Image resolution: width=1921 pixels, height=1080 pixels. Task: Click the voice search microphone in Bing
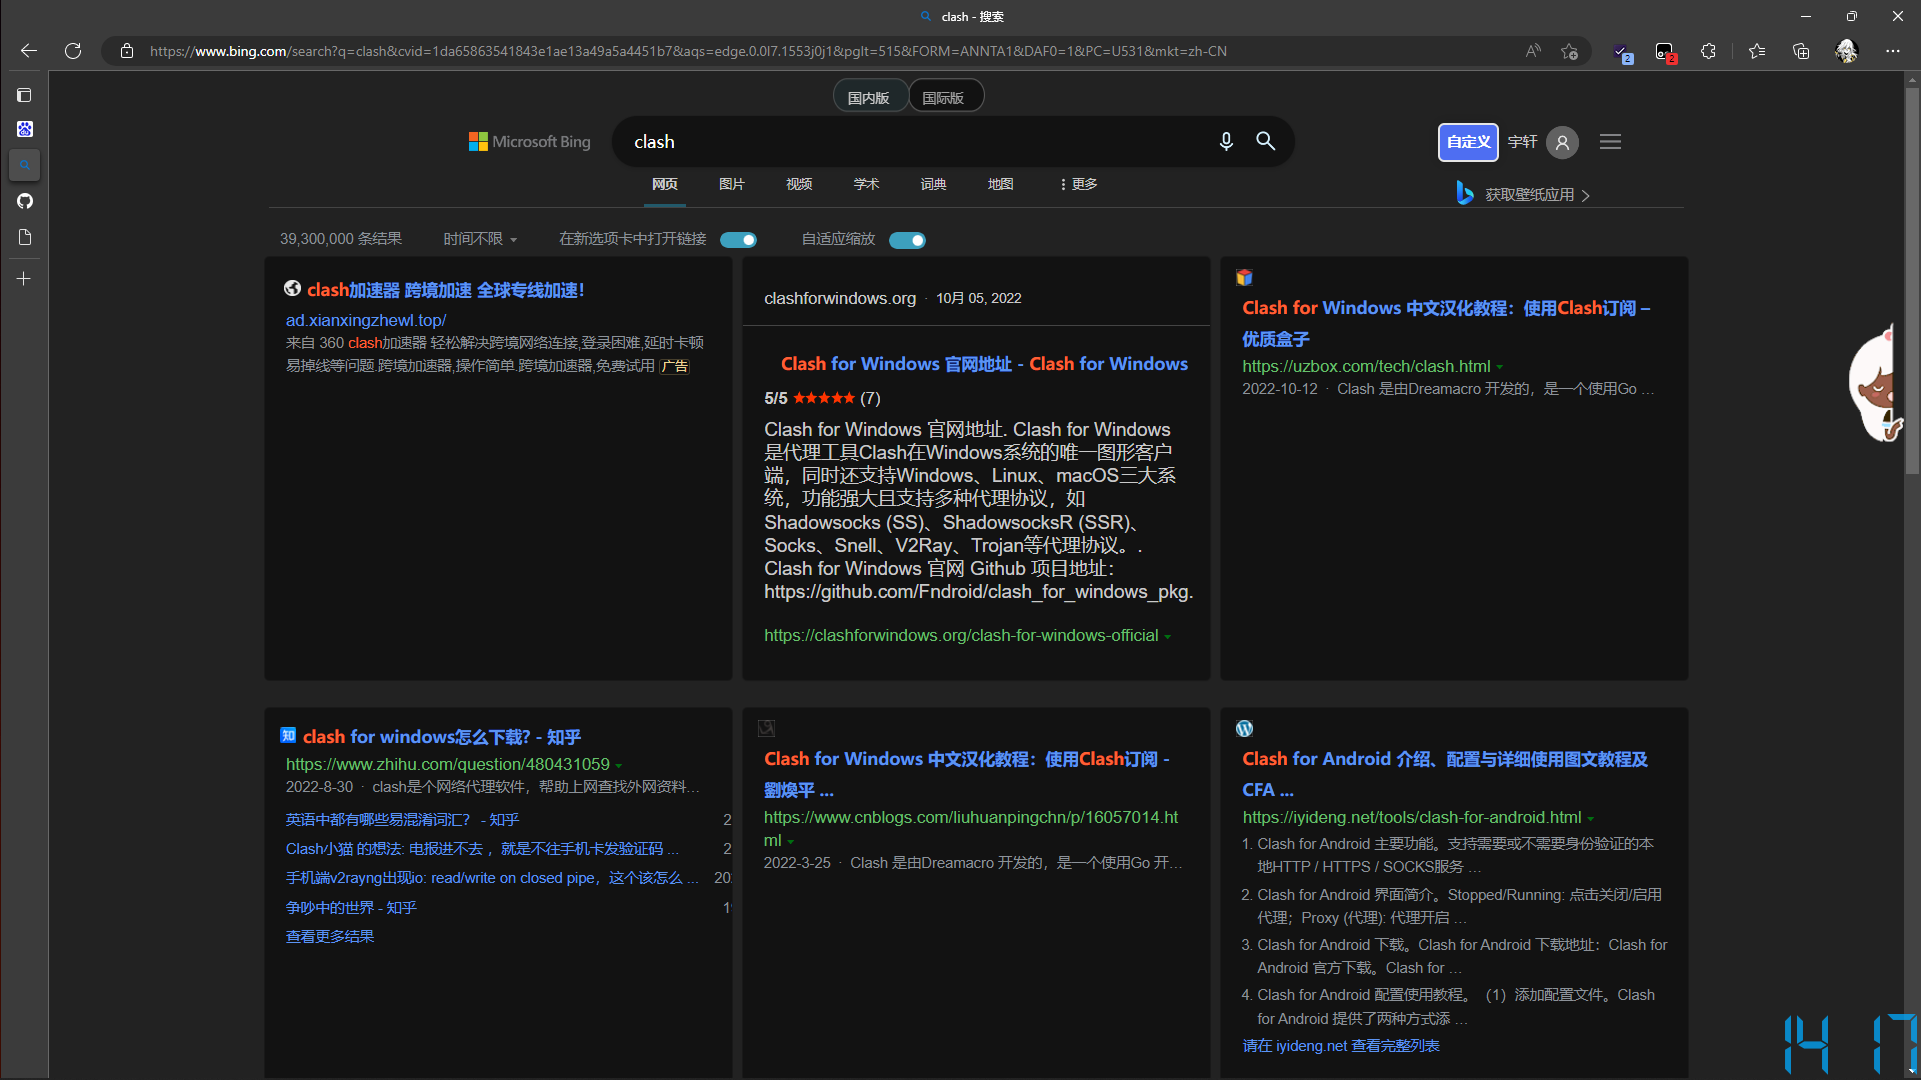tap(1226, 141)
